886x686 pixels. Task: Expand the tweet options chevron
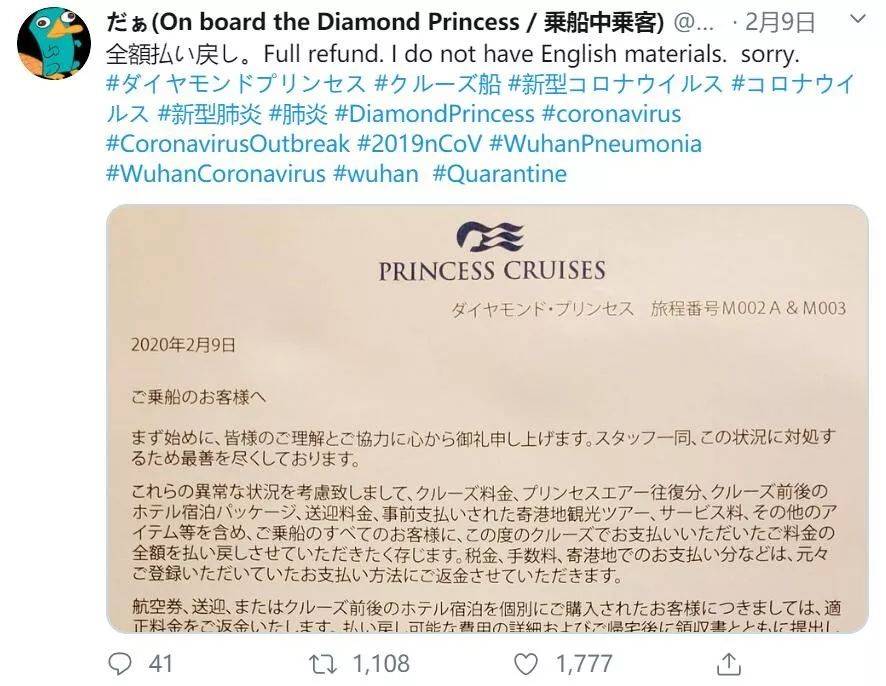coord(858,19)
